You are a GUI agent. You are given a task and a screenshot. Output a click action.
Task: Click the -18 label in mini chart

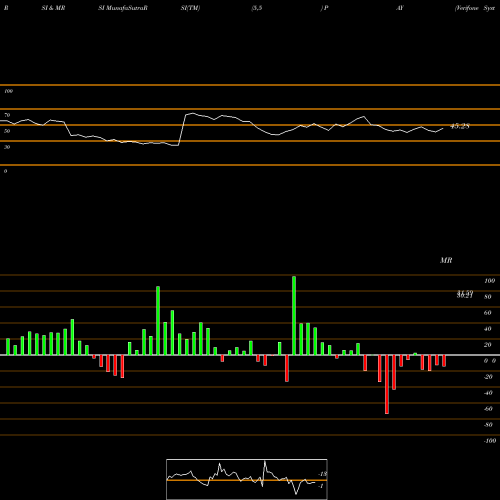[323, 474]
